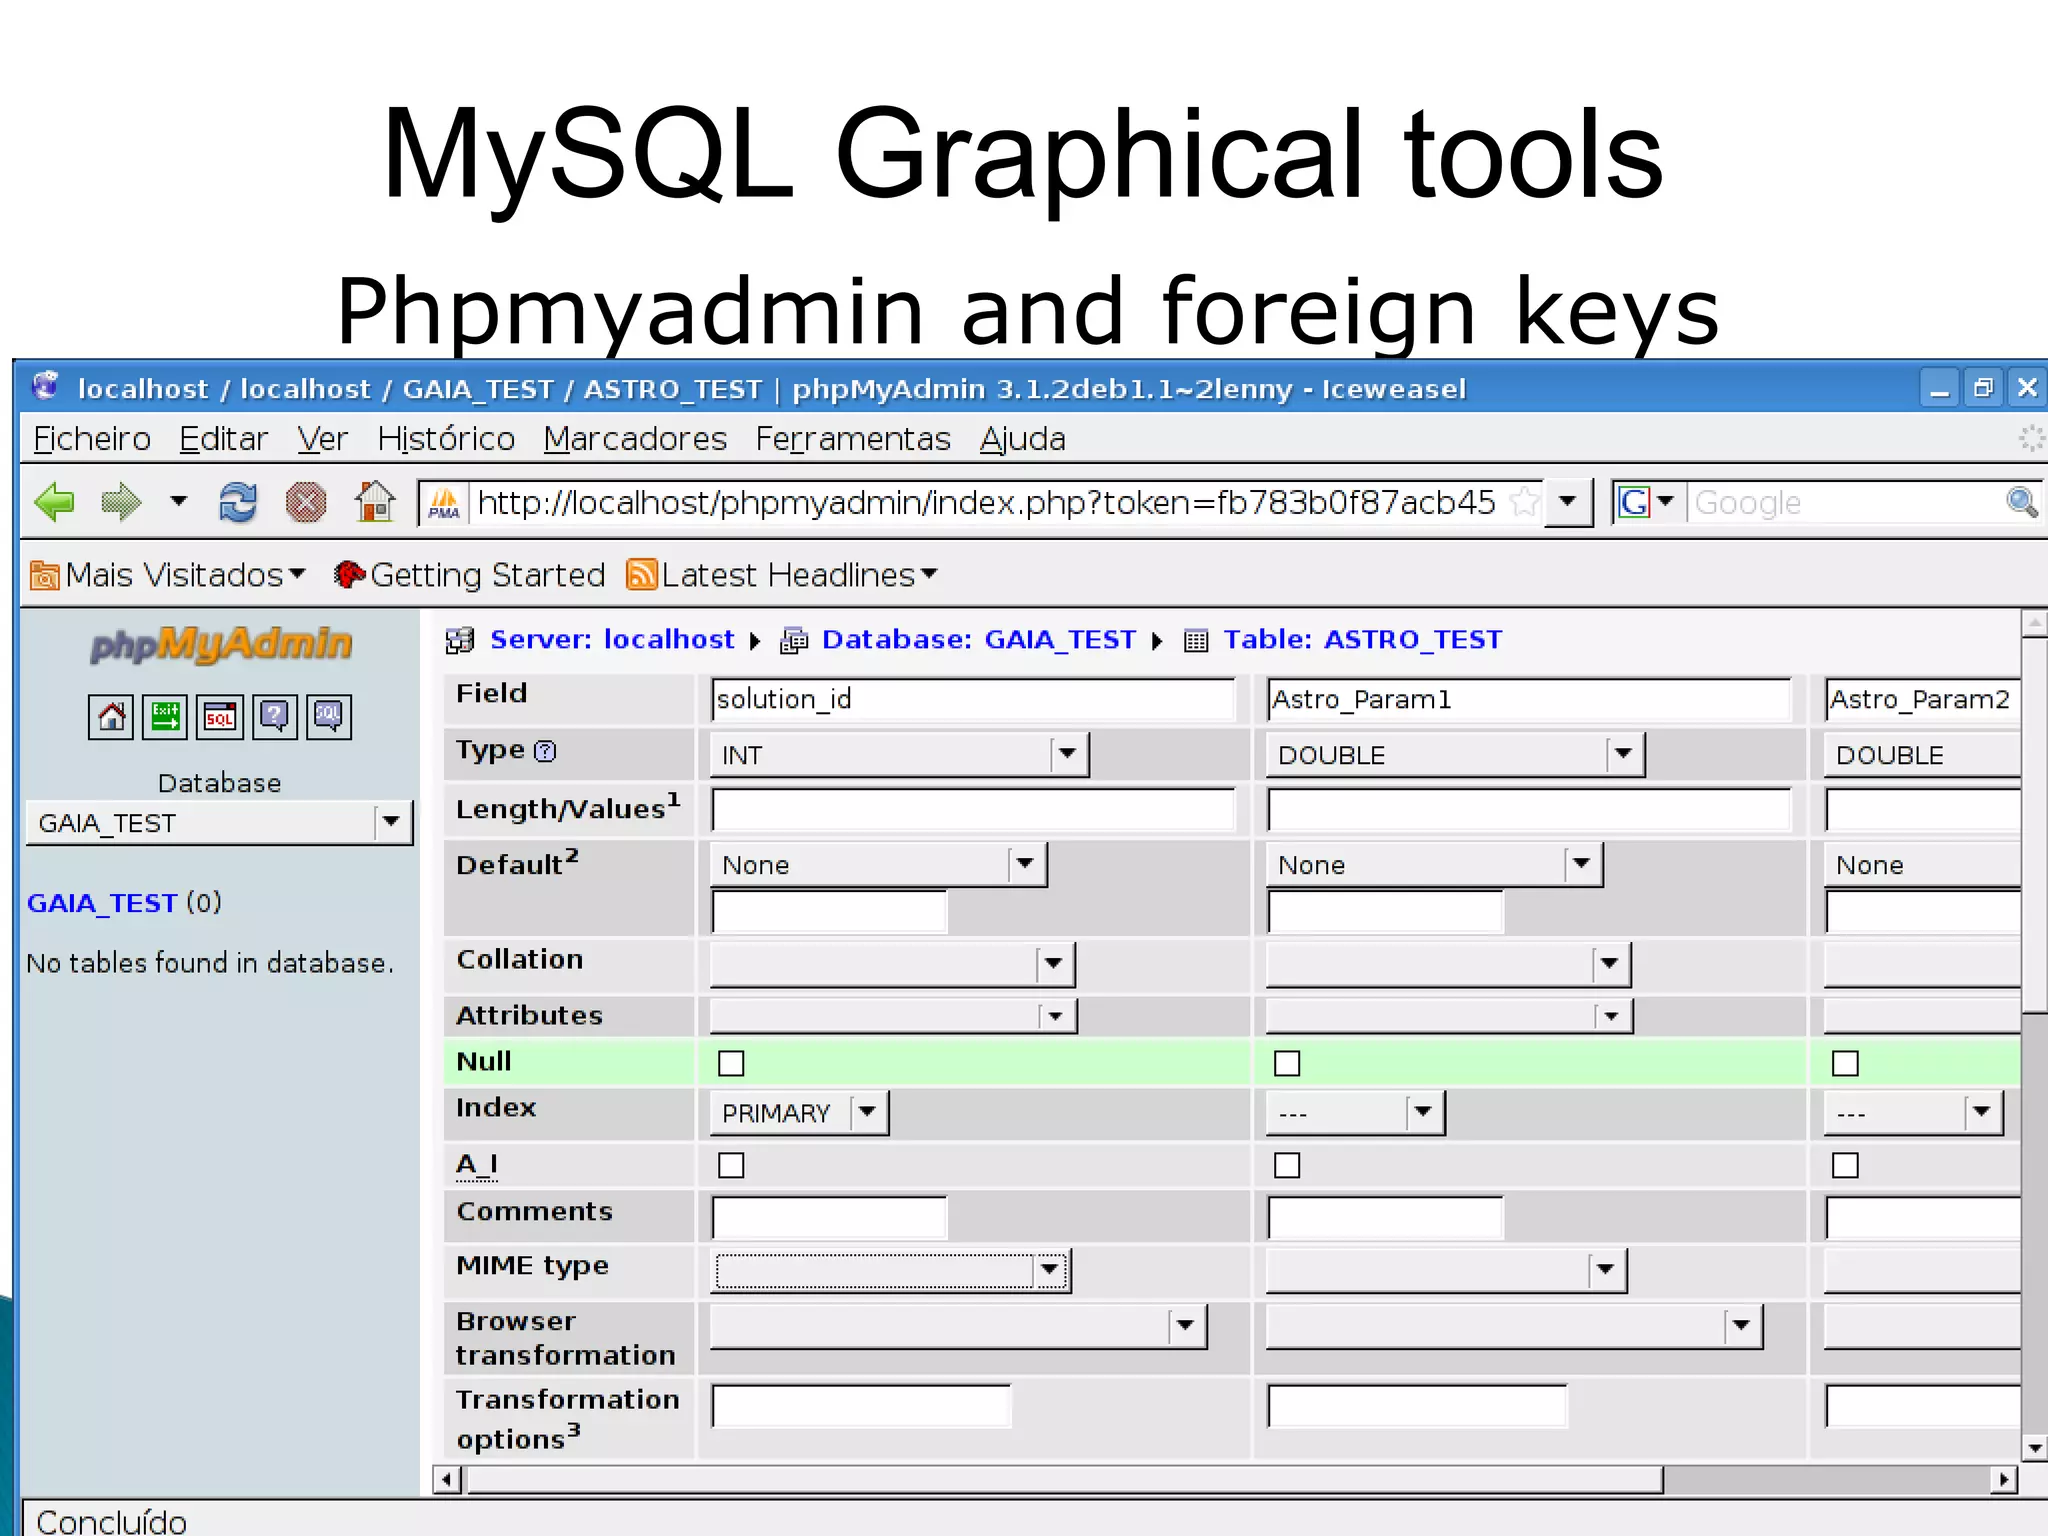Click the GAIA_TEST link in sidebar

pos(102,903)
